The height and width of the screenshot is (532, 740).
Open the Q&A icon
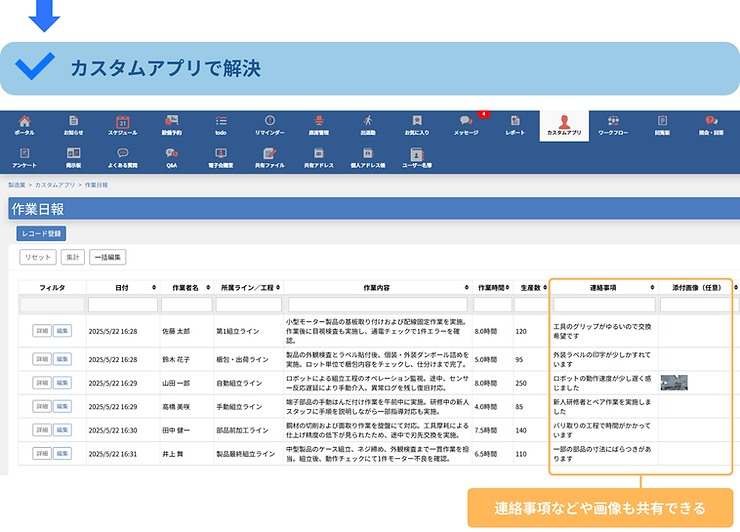pyautogui.click(x=171, y=157)
